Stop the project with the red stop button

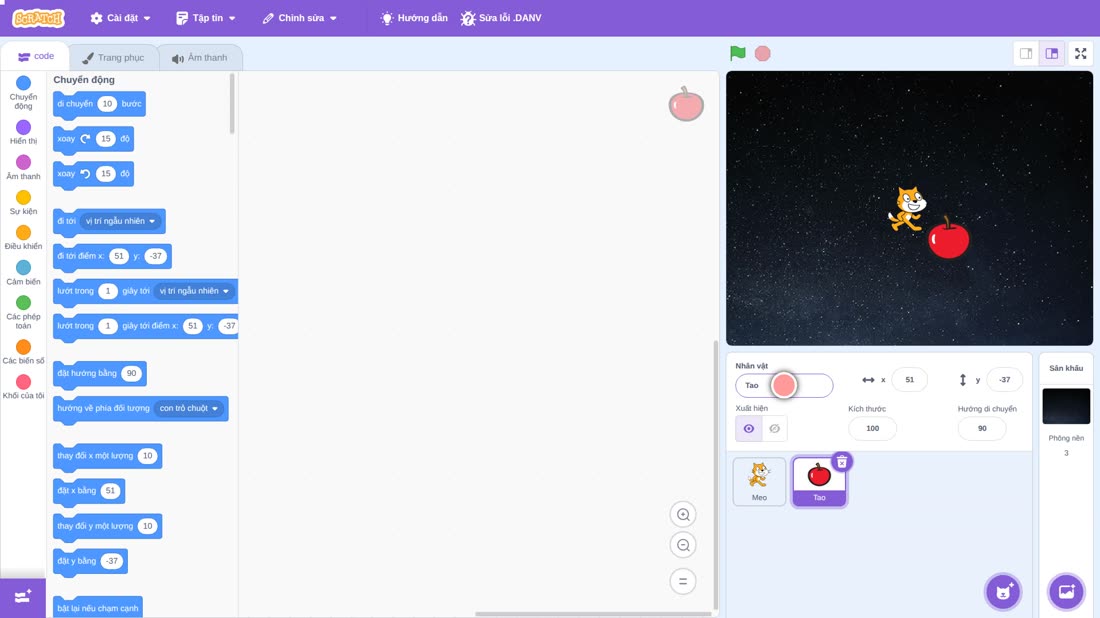pyautogui.click(x=763, y=53)
